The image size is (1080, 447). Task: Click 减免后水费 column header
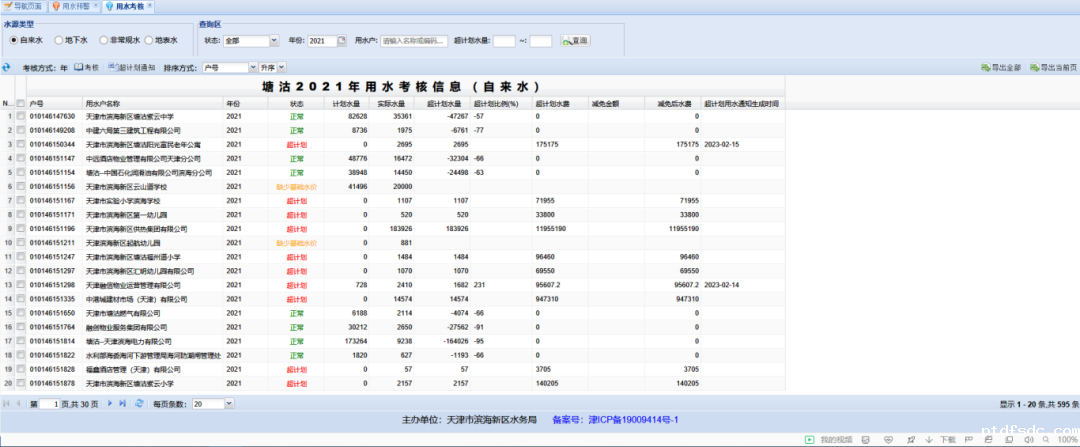pyautogui.click(x=674, y=103)
